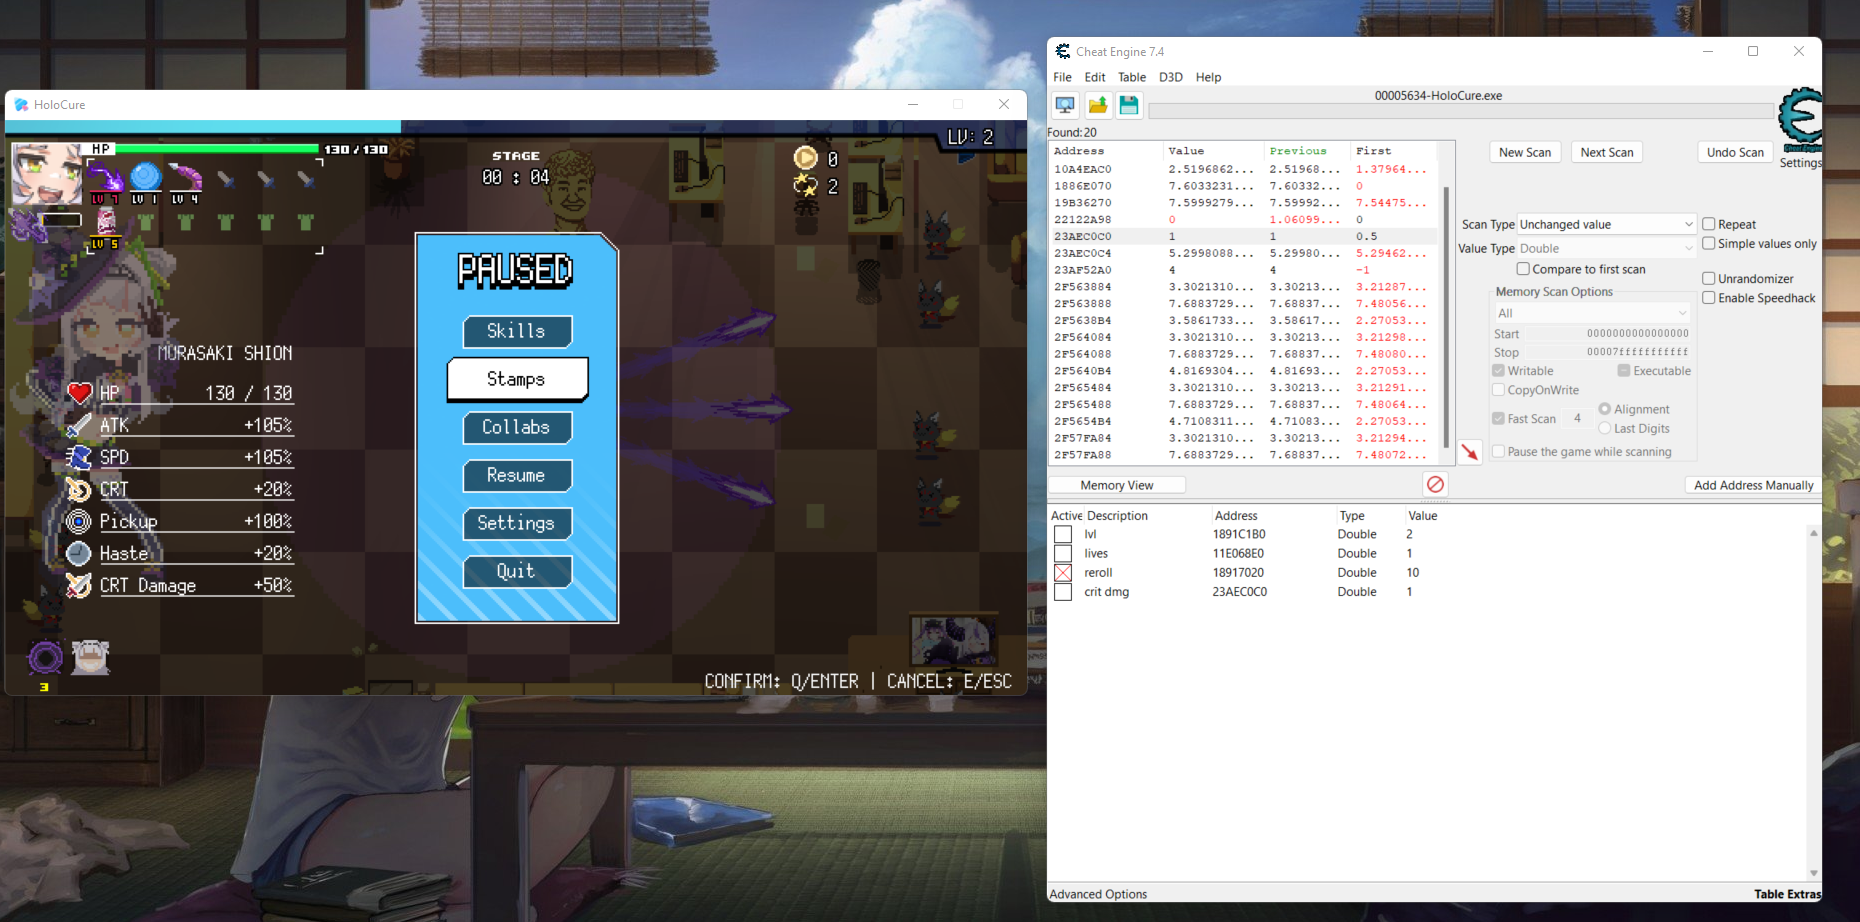Open Settings in the paused menu
This screenshot has width=1860, height=922.
517,523
